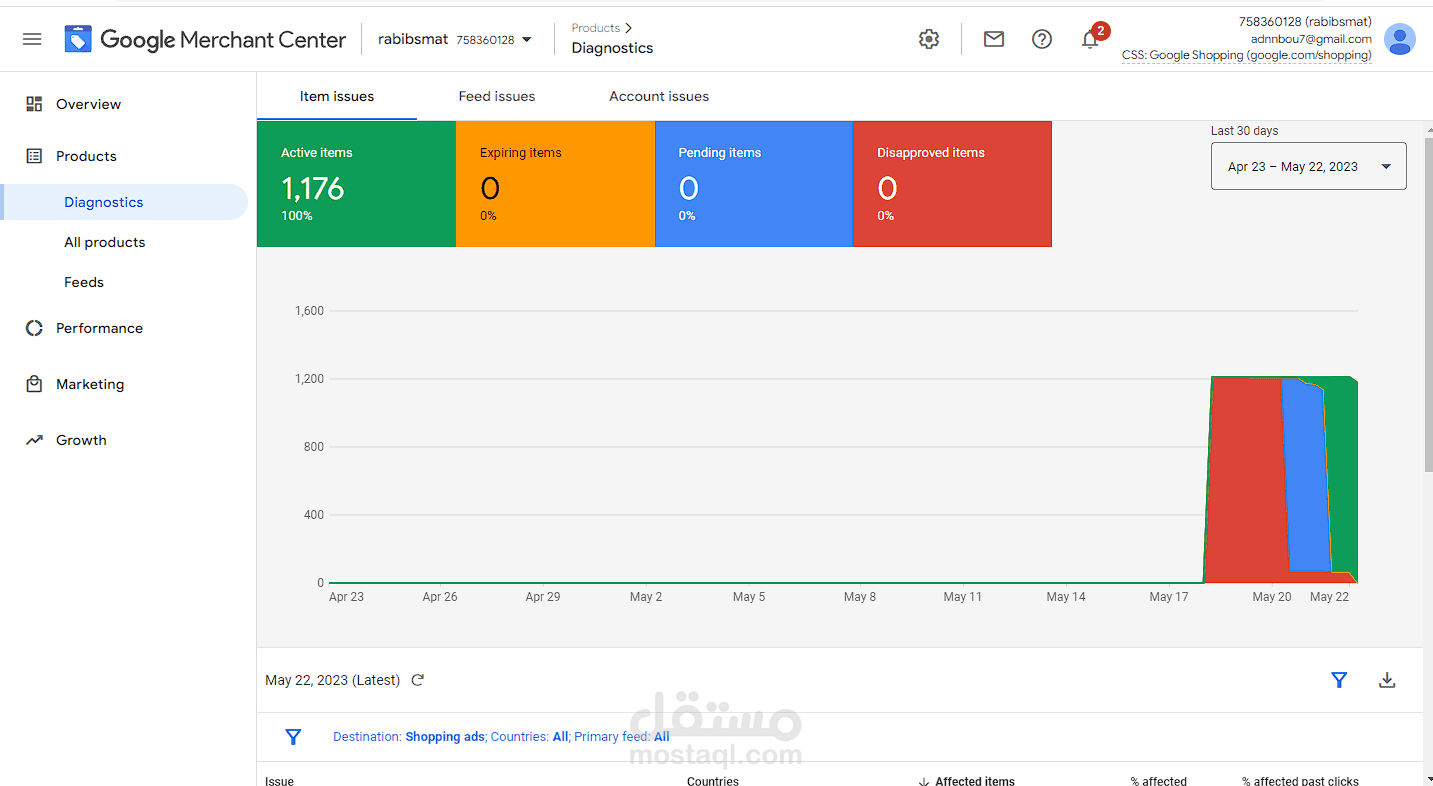Open the filter icon beside download
The image size is (1433, 786).
coord(1339,680)
